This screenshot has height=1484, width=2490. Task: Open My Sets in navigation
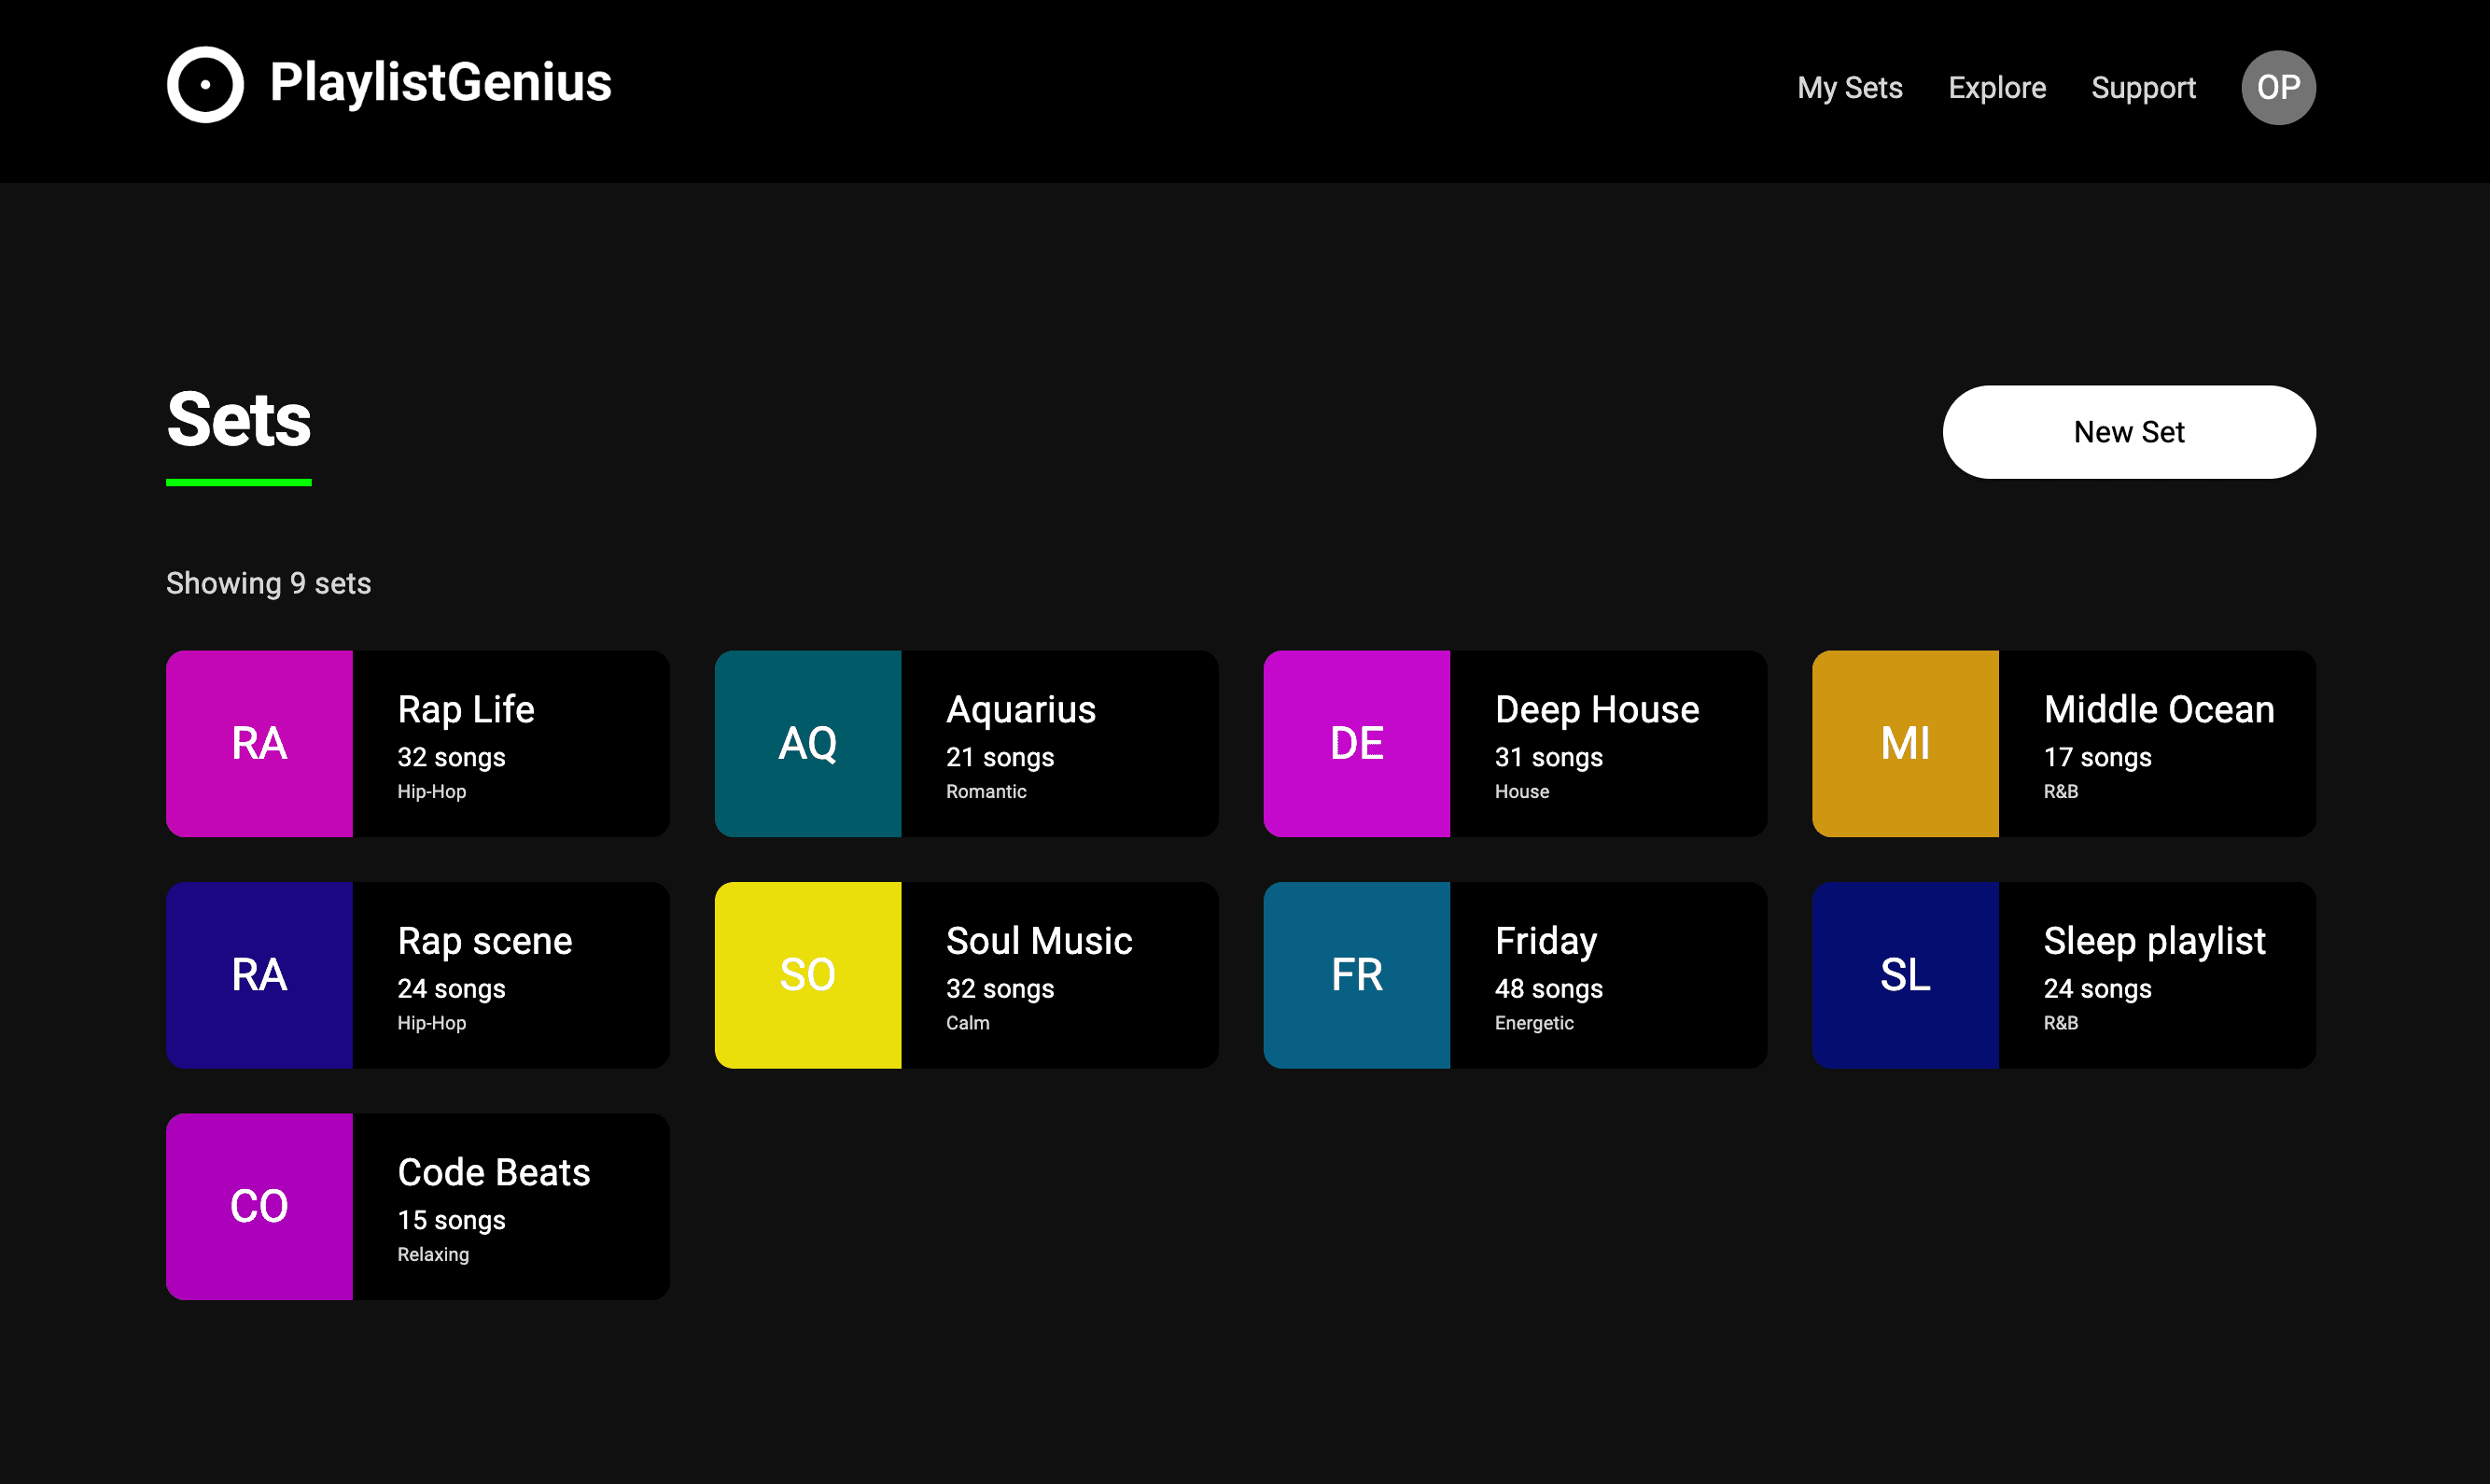[1849, 88]
